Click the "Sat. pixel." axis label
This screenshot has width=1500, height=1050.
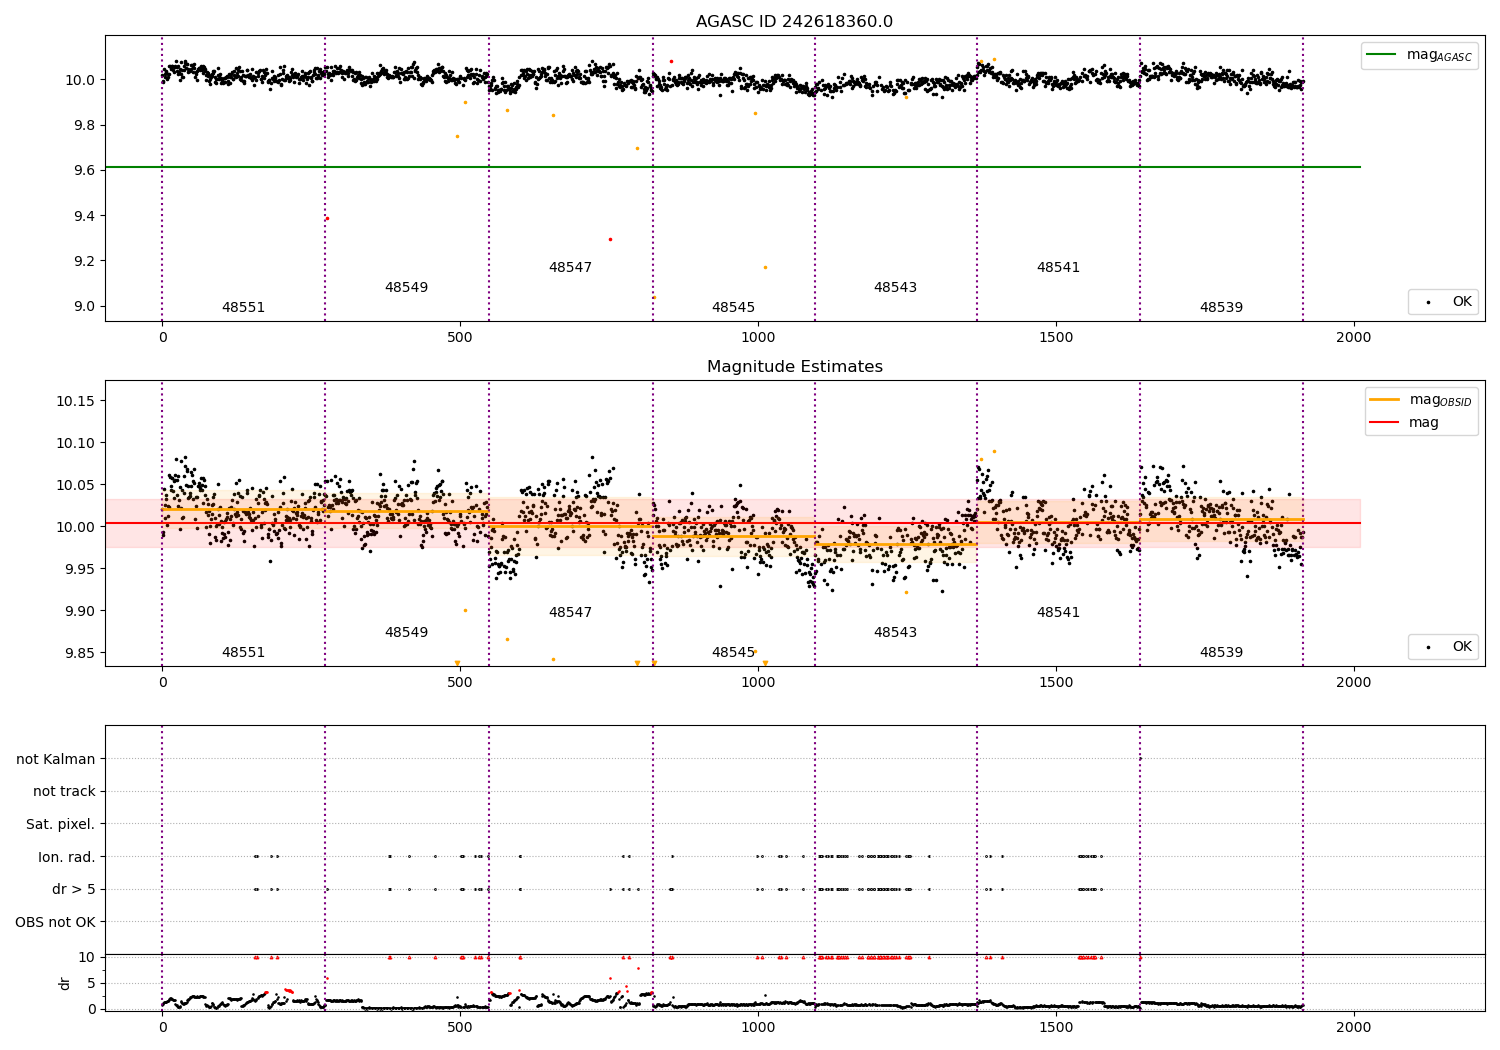pyautogui.click(x=61, y=825)
